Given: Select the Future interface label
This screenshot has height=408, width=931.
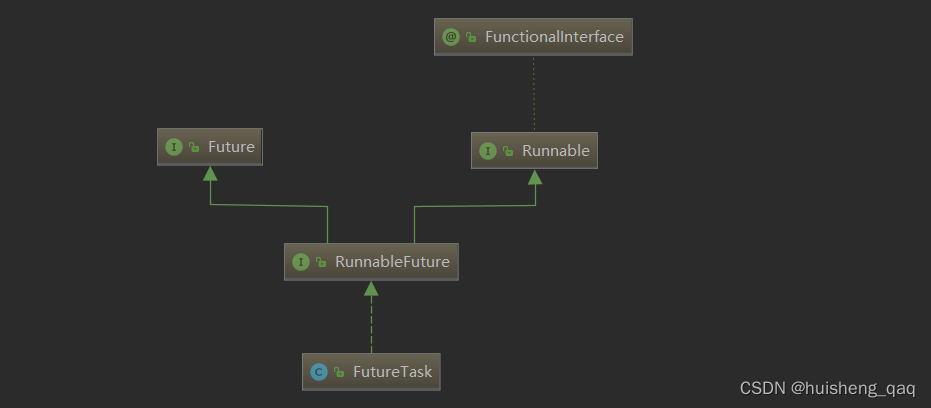Looking at the screenshot, I should (231, 147).
